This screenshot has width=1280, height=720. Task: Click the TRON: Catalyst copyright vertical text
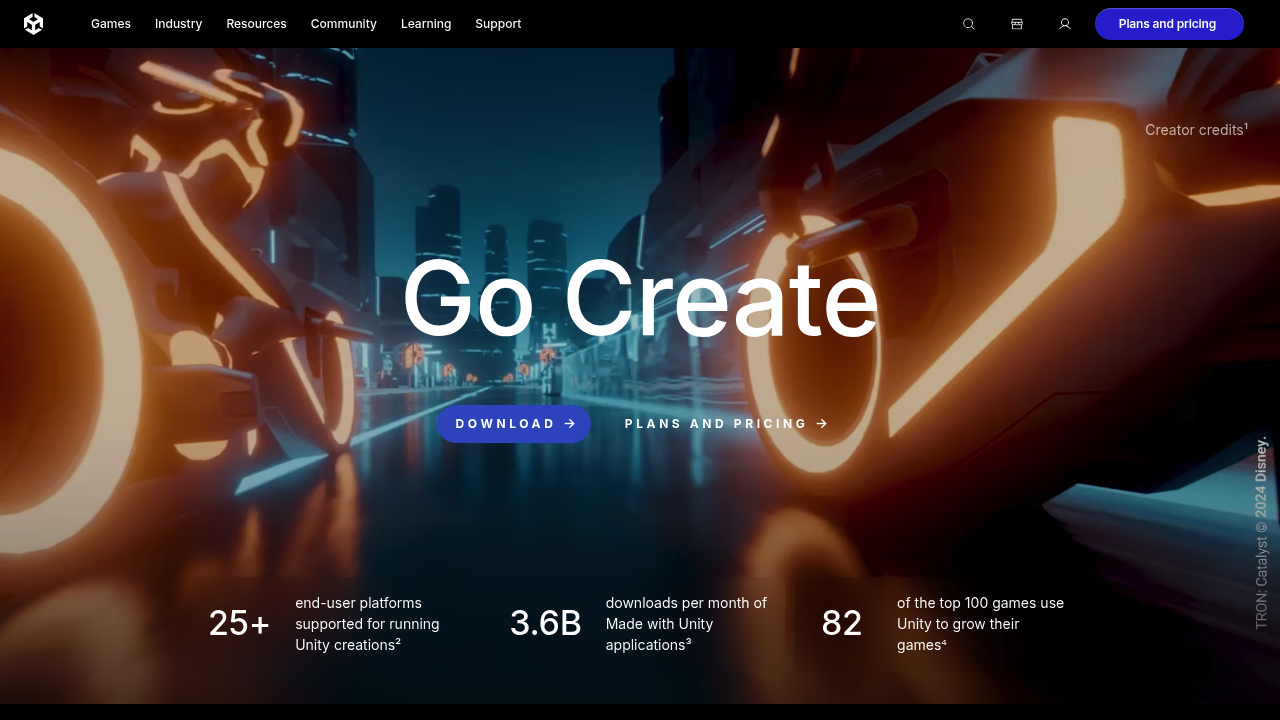click(1262, 533)
